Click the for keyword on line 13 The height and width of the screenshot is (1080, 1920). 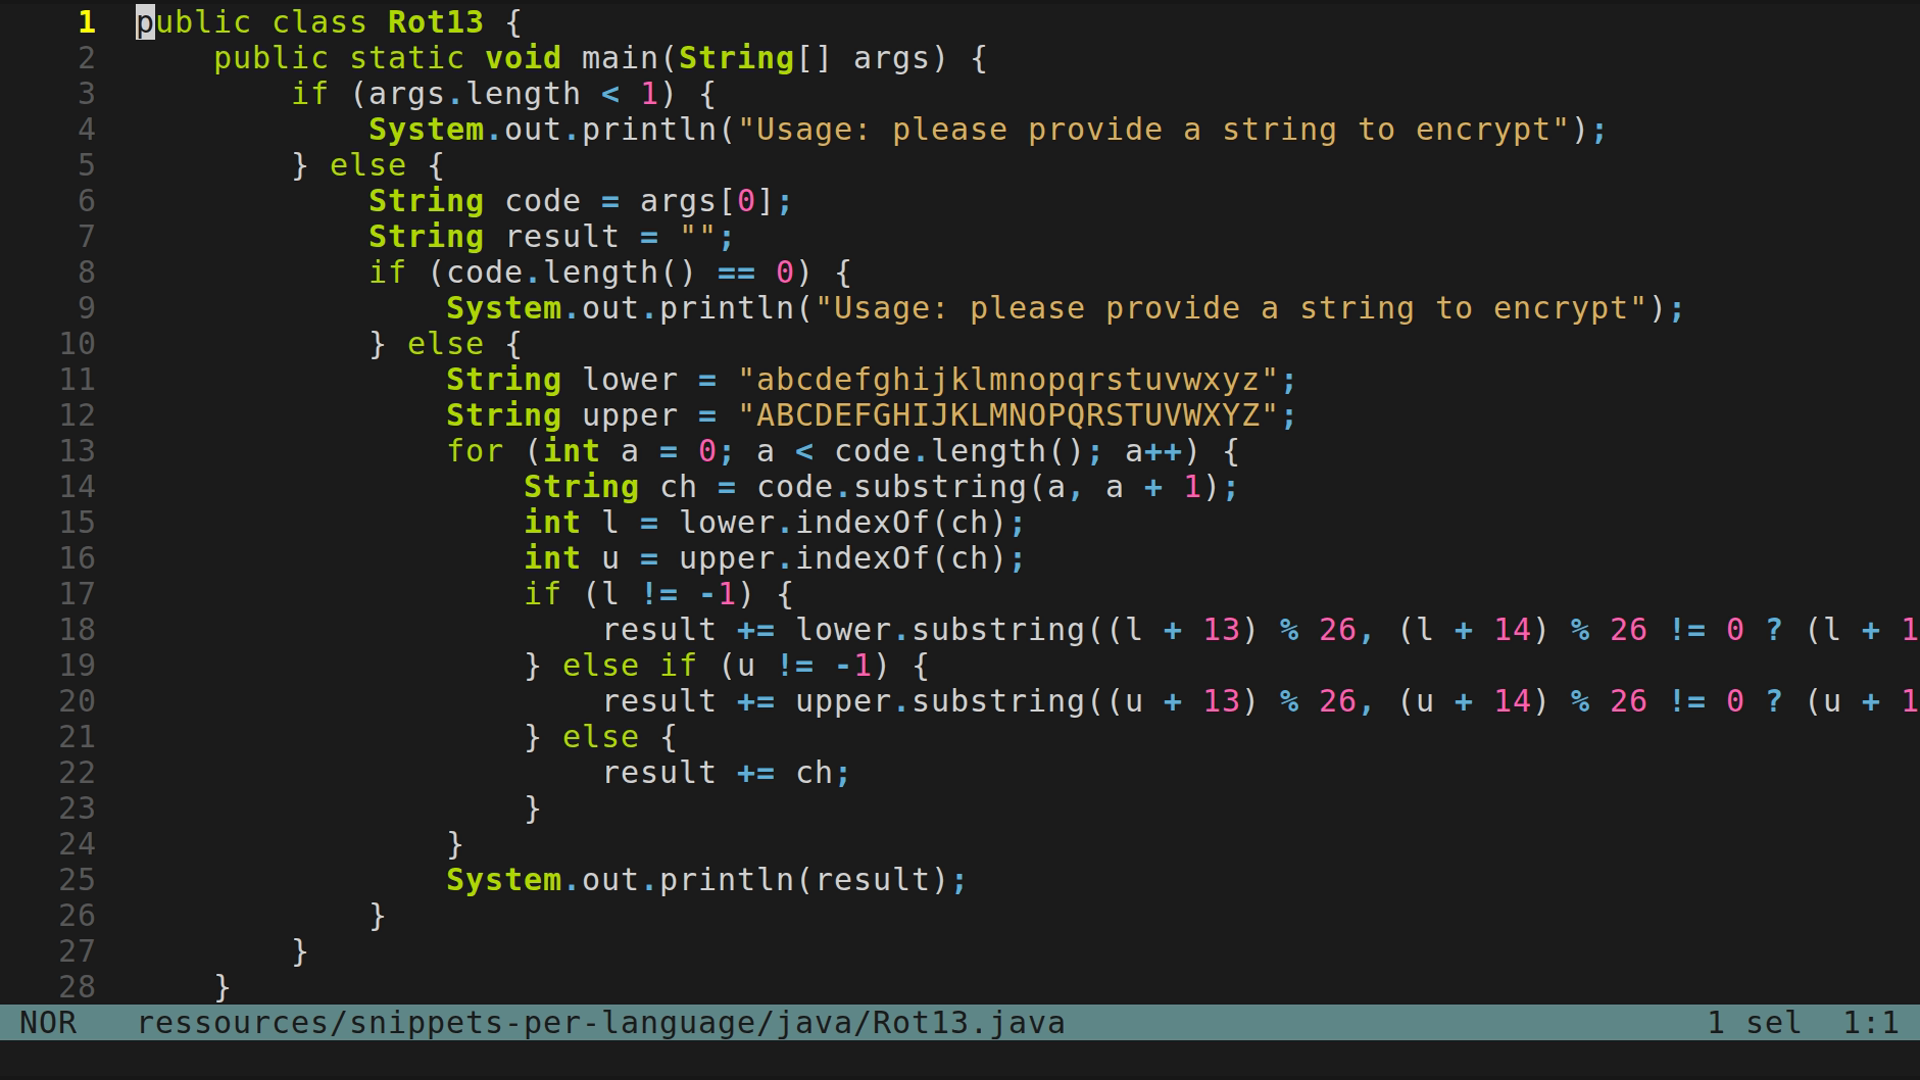coord(475,451)
